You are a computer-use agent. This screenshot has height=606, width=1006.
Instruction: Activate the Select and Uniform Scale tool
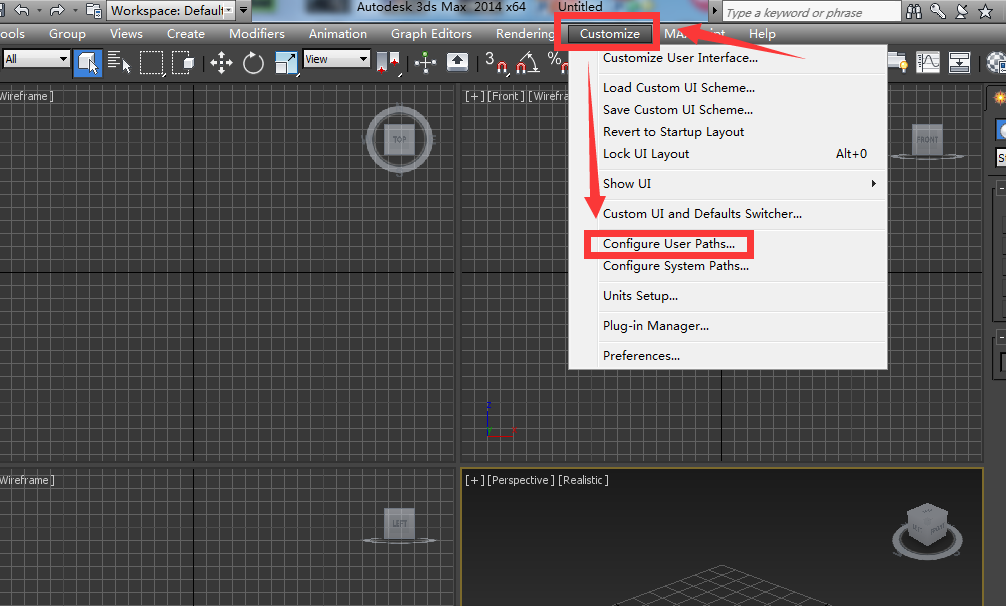[286, 63]
